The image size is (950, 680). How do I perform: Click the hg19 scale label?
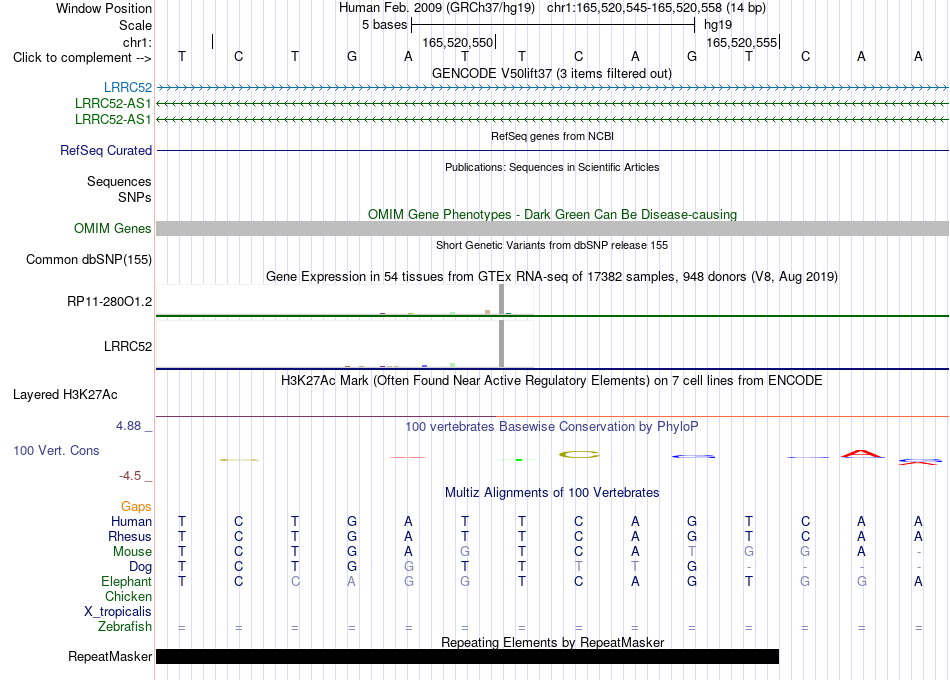tap(718, 25)
